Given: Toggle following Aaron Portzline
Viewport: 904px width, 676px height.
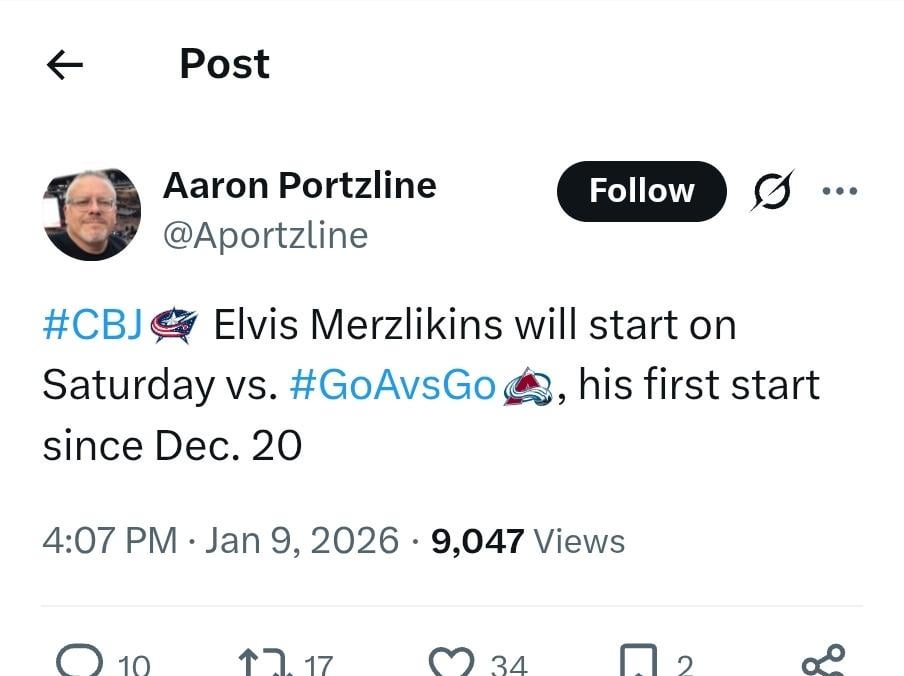Looking at the screenshot, I should tap(641, 190).
